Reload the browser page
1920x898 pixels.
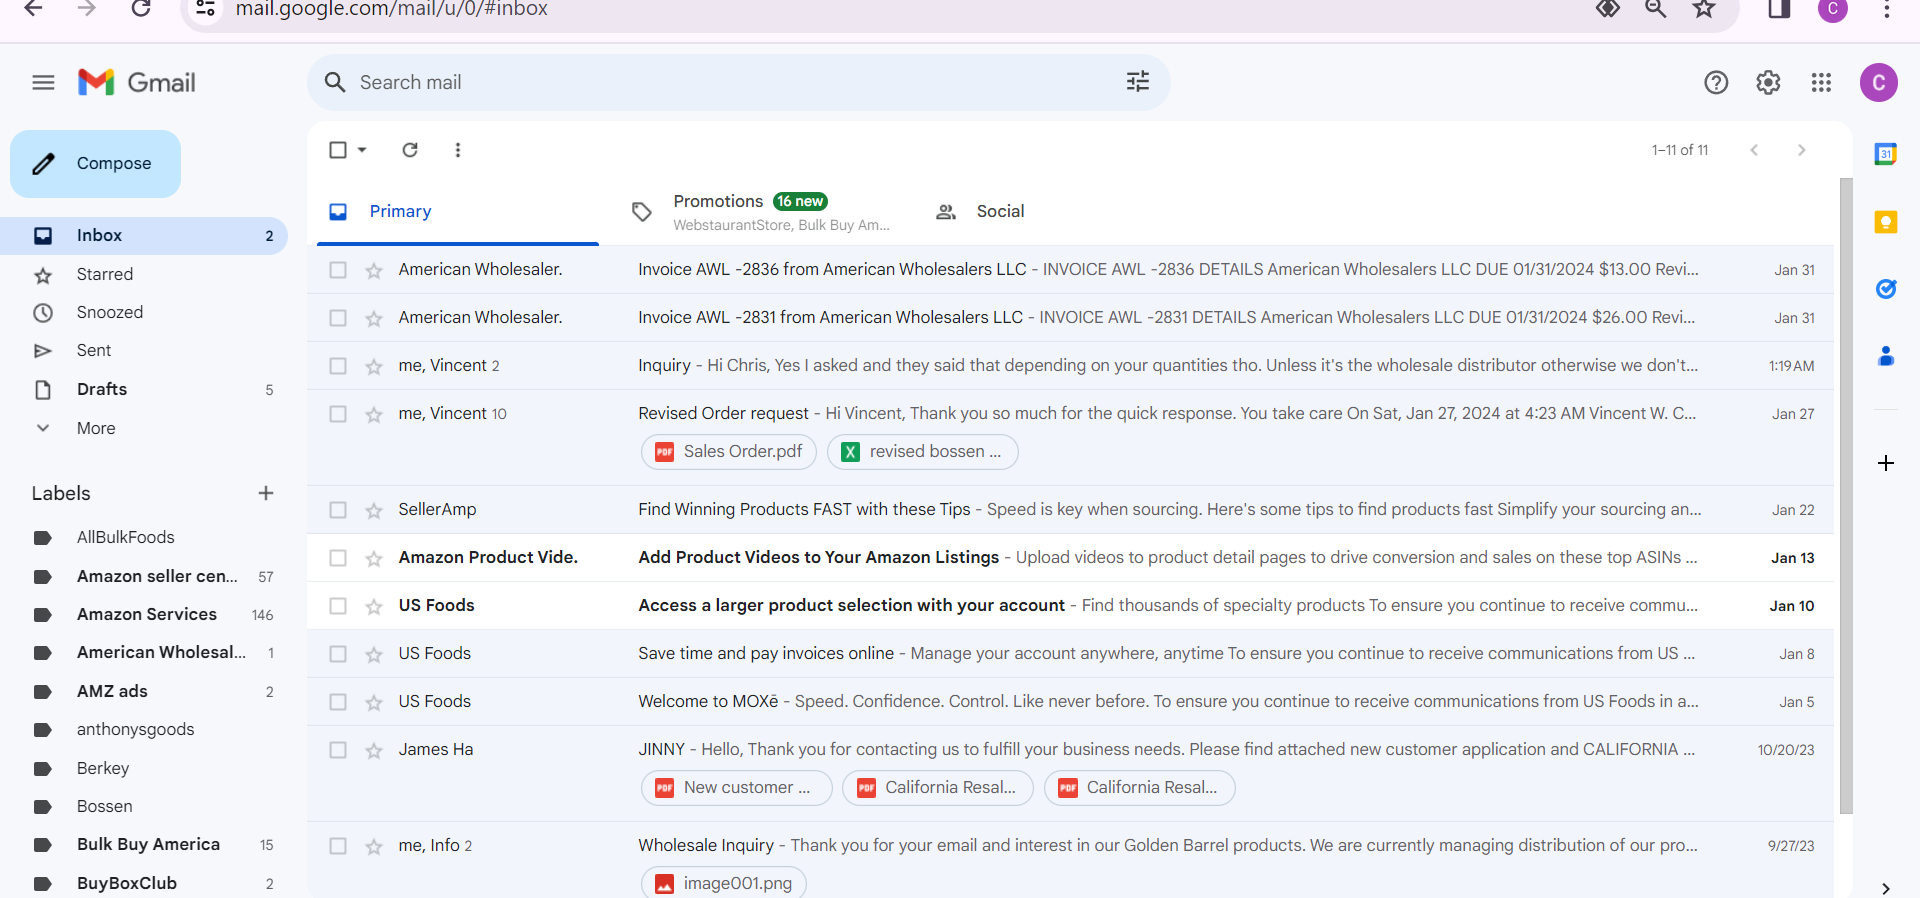click(x=141, y=9)
